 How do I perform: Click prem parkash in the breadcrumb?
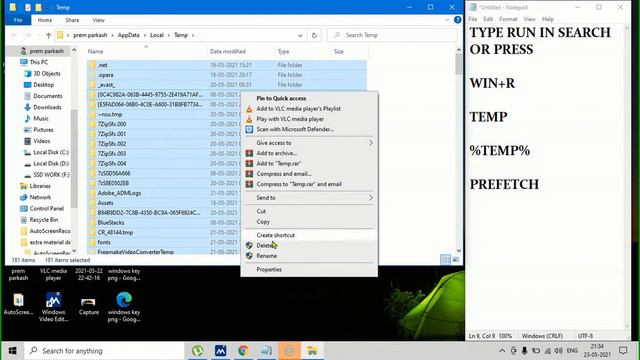click(x=90, y=35)
